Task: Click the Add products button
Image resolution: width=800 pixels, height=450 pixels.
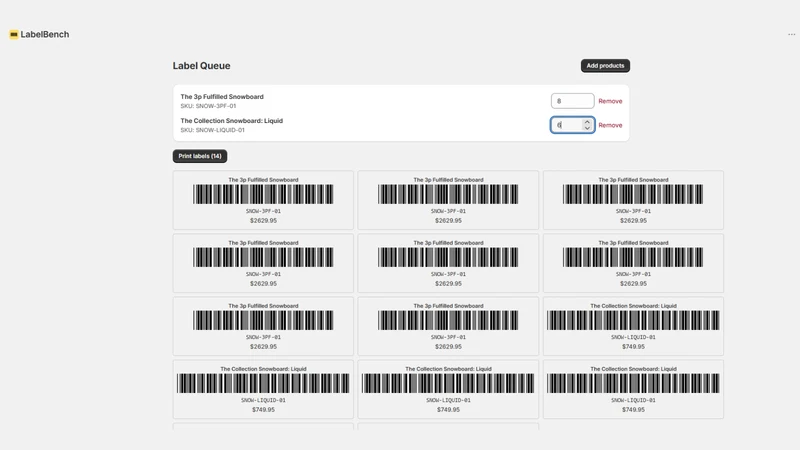Action: point(605,66)
